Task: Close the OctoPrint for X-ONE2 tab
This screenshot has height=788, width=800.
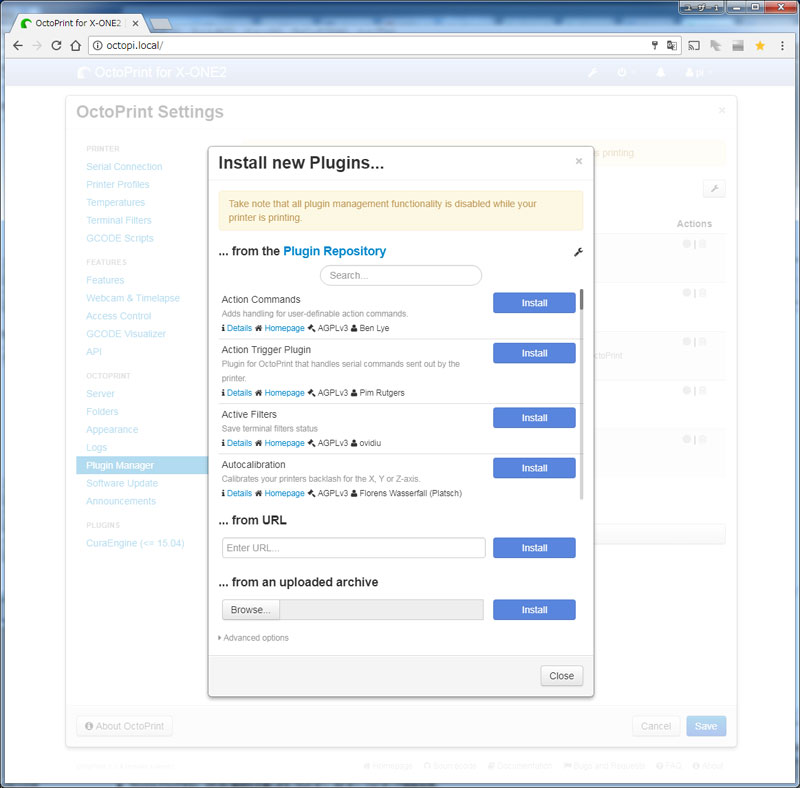Action: [135, 23]
